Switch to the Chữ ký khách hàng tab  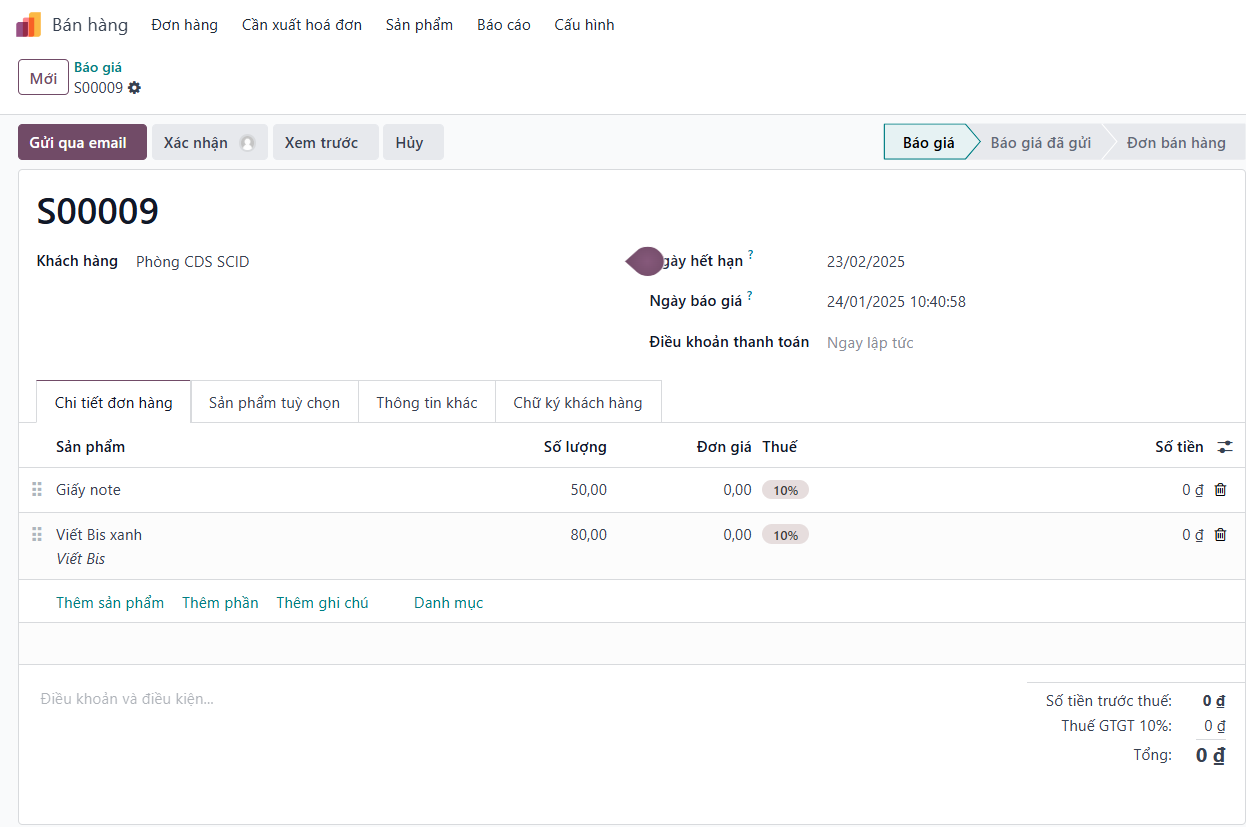click(x=578, y=403)
